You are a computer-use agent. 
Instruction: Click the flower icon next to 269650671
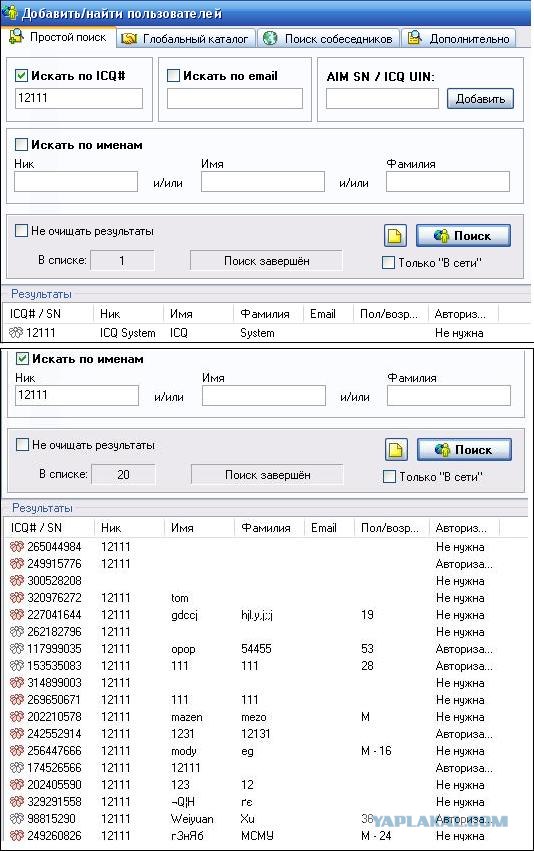(17, 700)
